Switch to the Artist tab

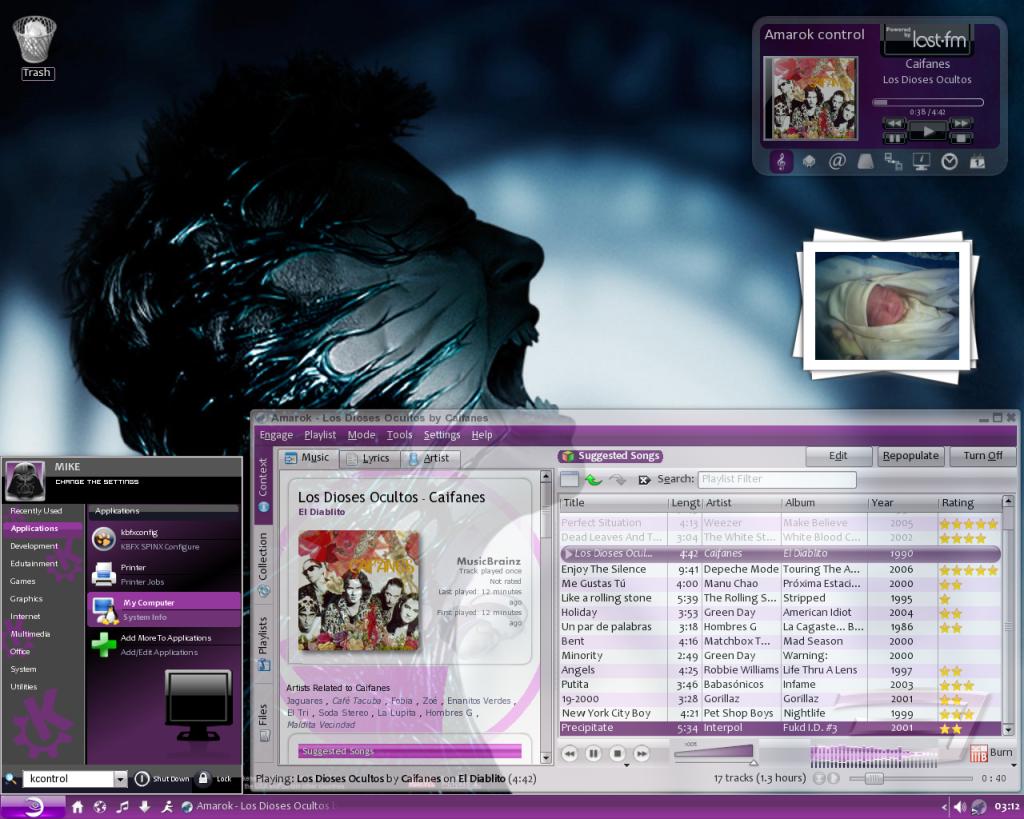(430, 458)
